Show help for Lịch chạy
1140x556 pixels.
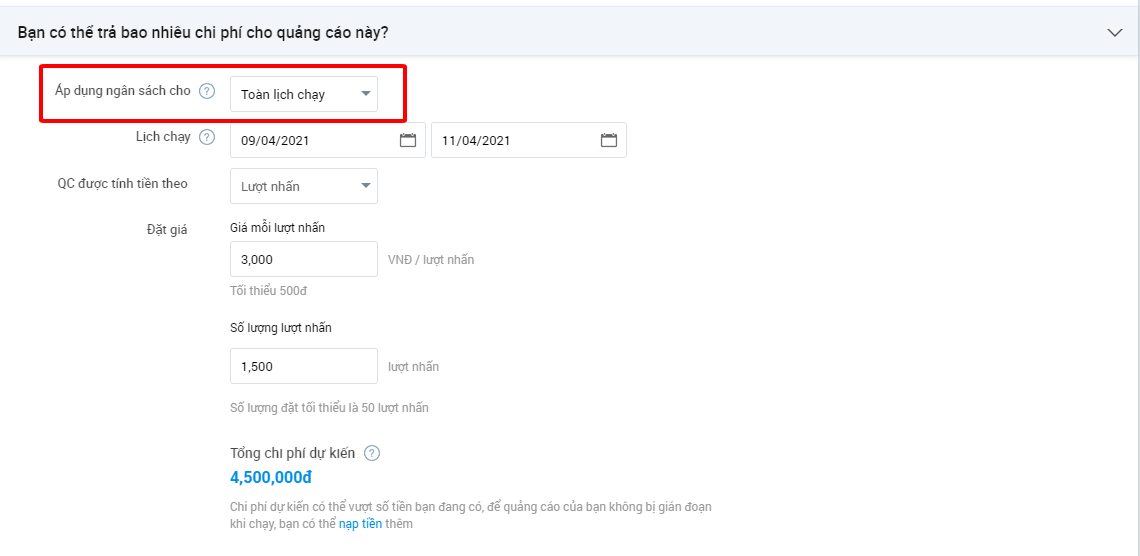[x=207, y=137]
